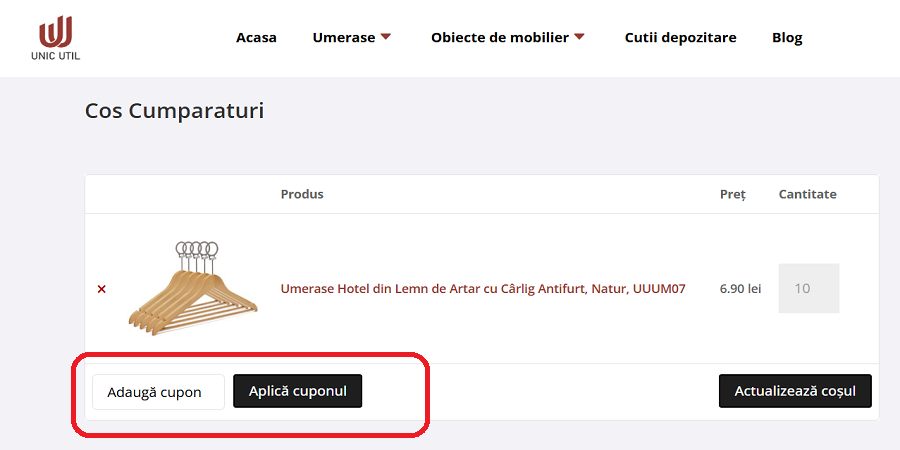The image size is (900, 450).
Task: Click the Adaugă cupon input field
Action: click(x=158, y=392)
